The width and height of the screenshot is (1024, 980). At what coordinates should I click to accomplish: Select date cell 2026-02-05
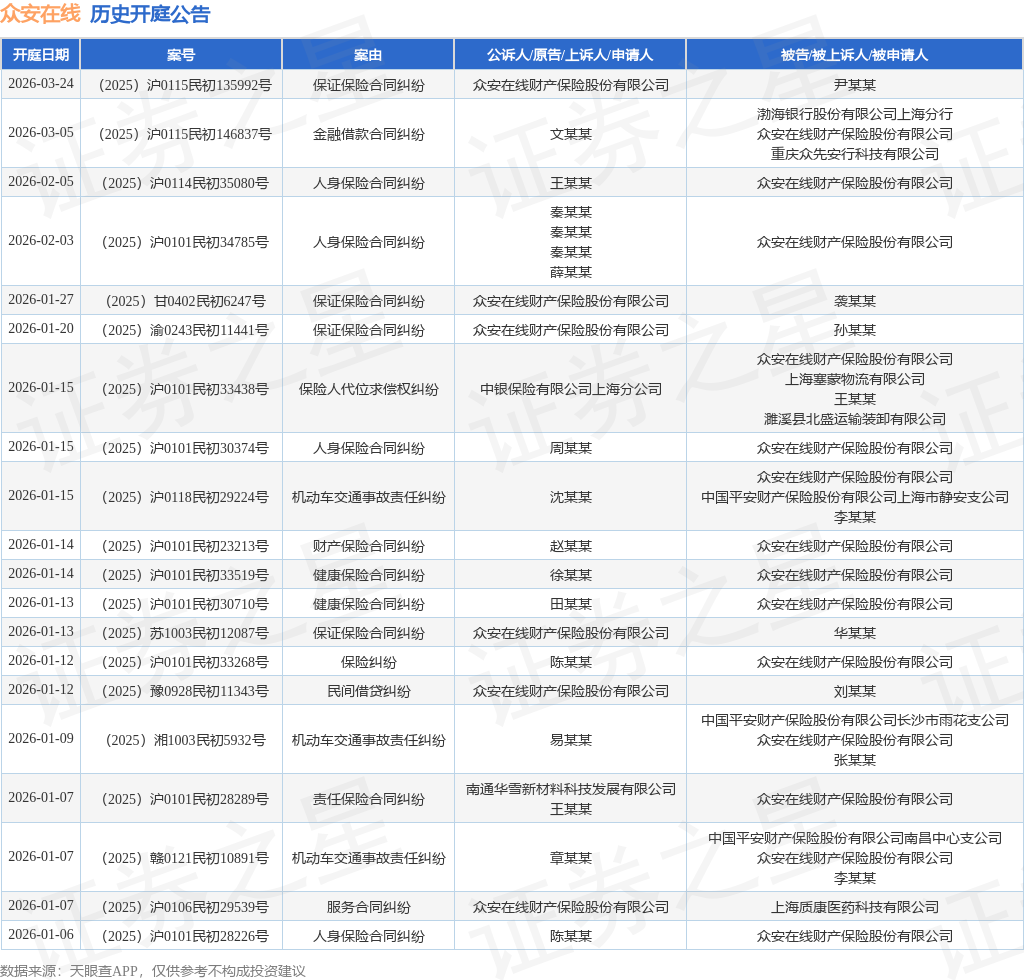tap(40, 182)
